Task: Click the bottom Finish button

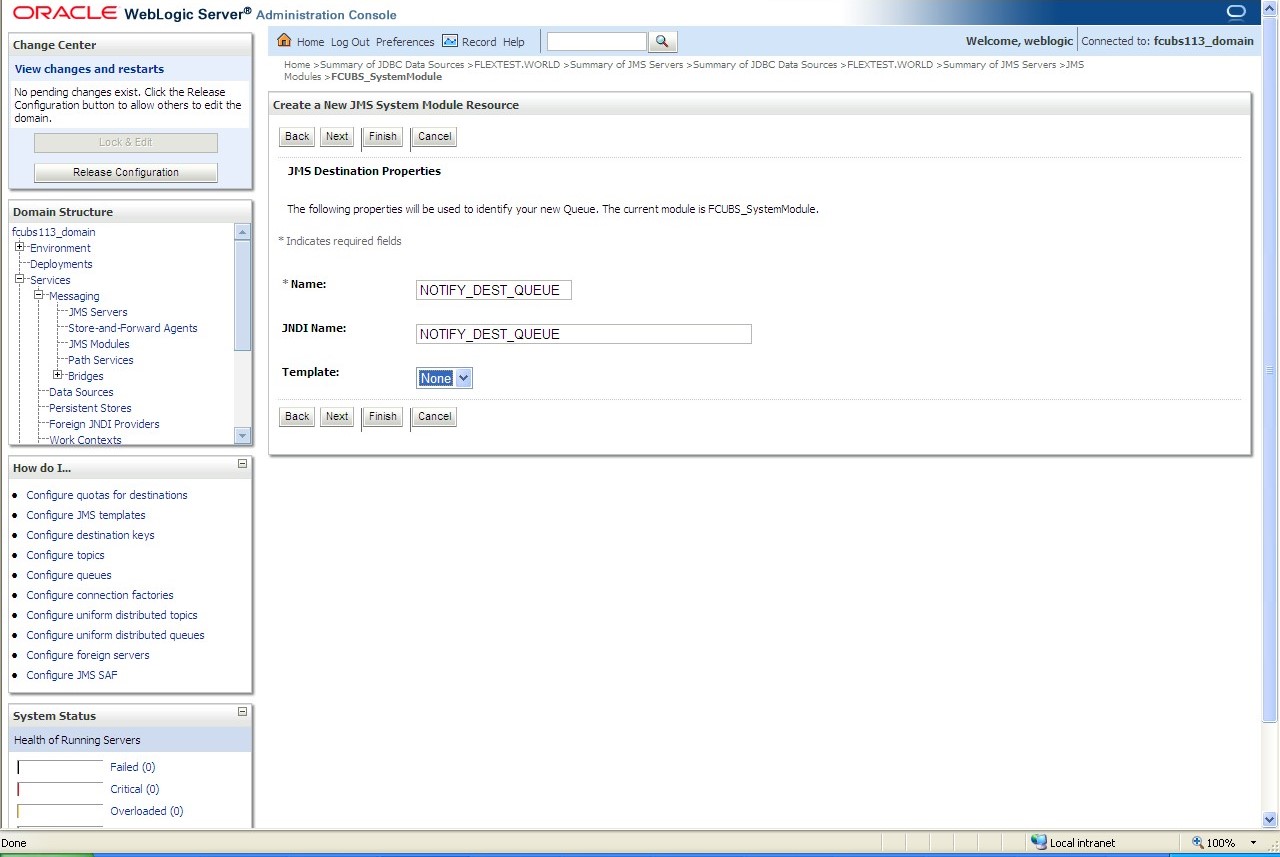Action: 382,417
